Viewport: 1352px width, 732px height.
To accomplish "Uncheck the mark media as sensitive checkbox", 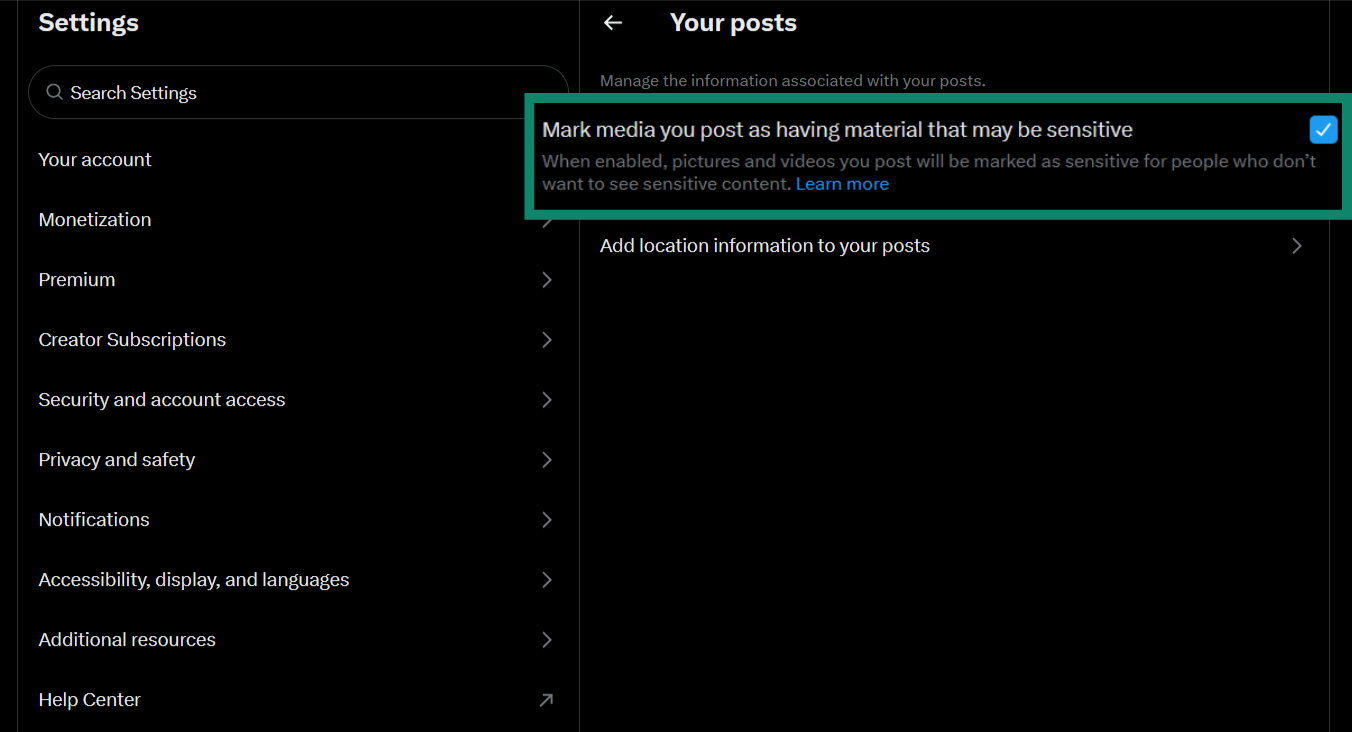I will pos(1322,129).
